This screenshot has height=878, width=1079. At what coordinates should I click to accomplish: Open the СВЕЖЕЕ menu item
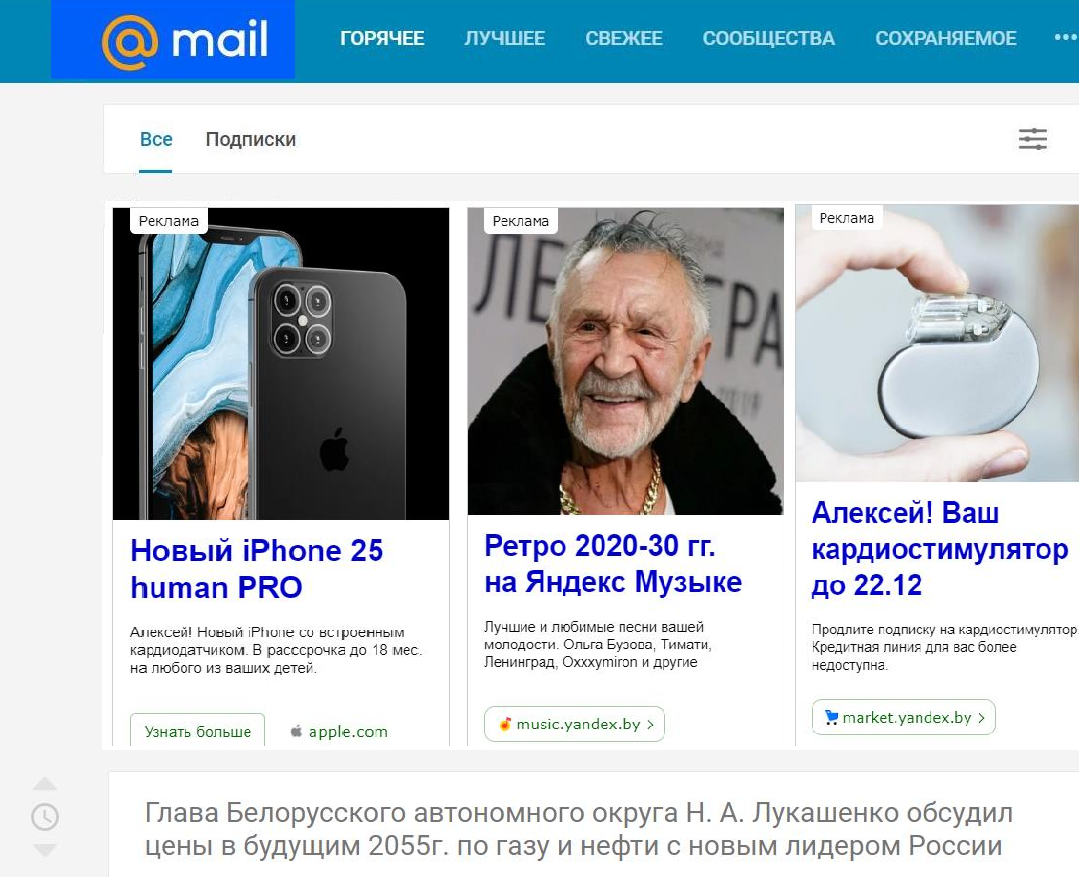624,39
